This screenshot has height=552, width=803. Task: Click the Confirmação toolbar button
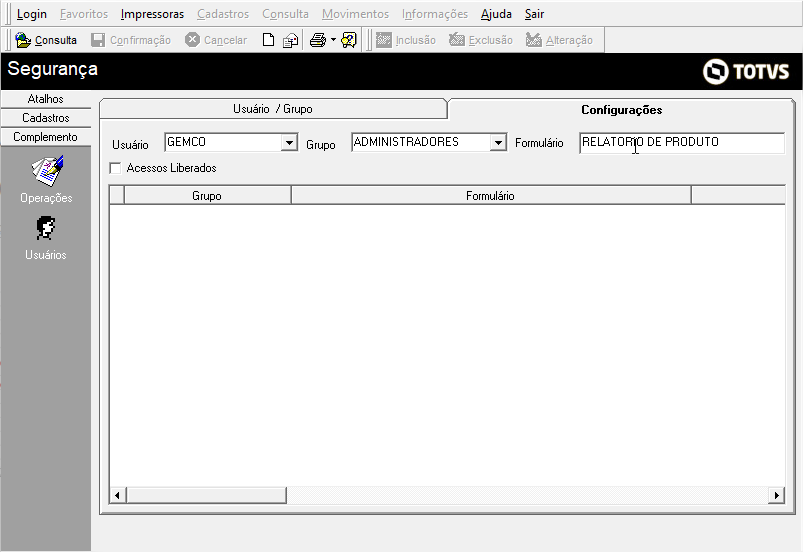[x=131, y=40]
